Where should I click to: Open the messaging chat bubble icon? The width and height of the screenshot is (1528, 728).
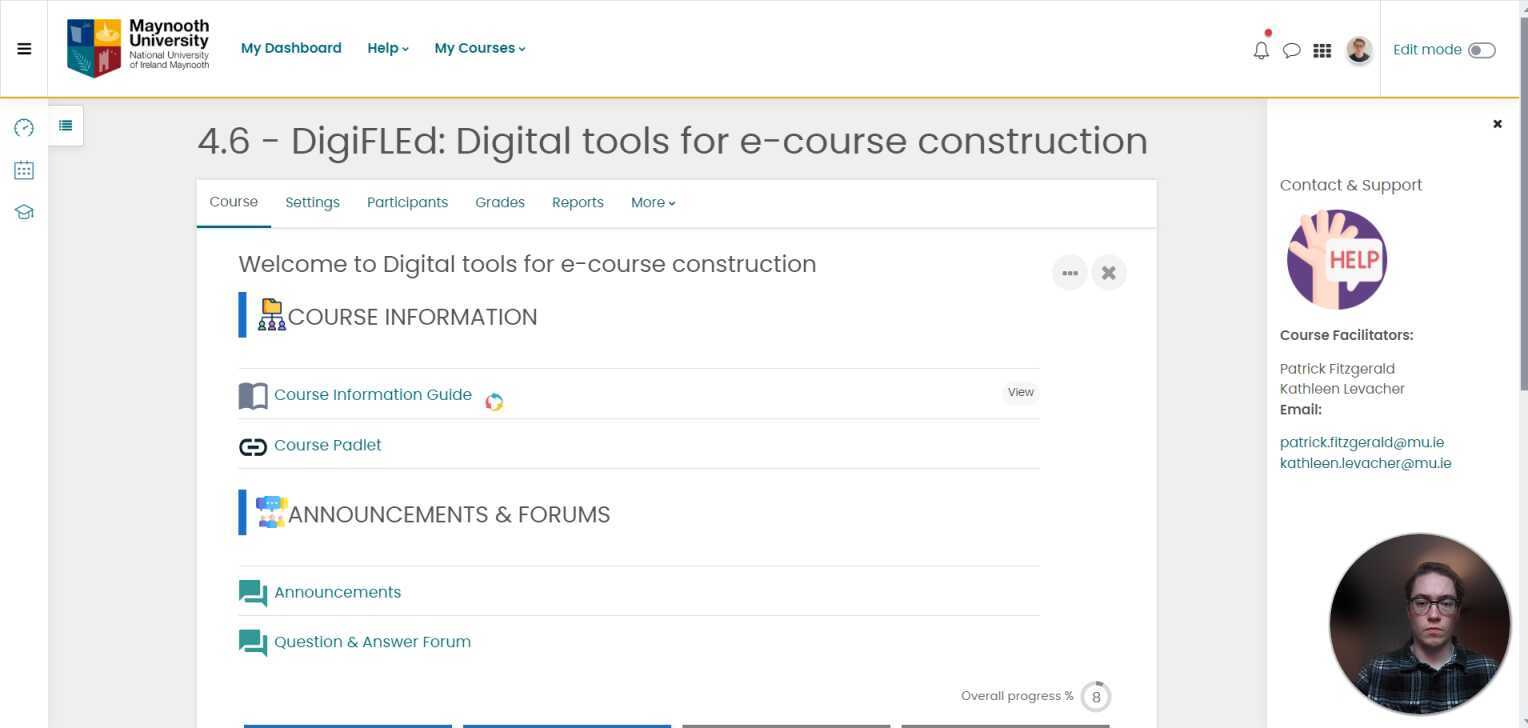pos(1291,50)
